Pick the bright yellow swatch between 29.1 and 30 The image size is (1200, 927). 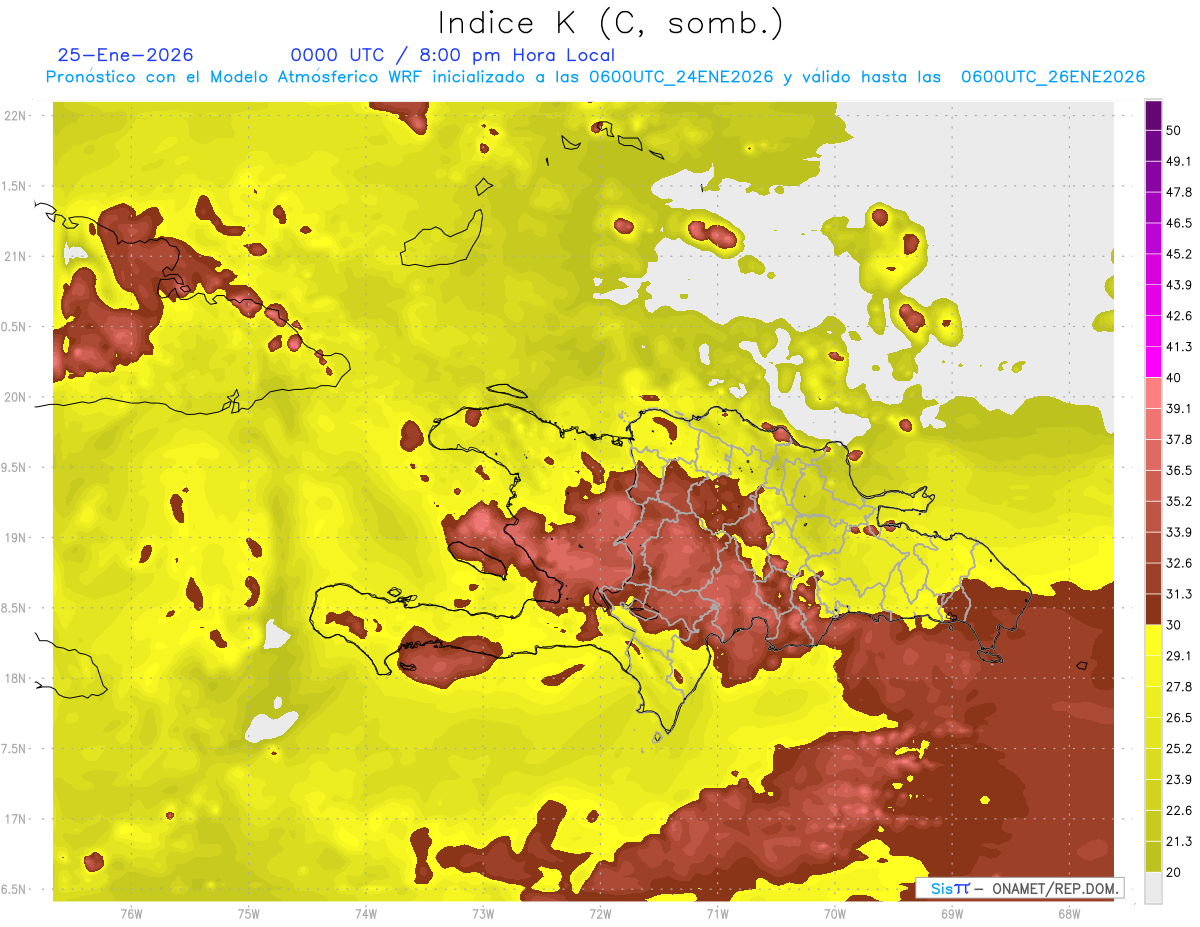pyautogui.click(x=1153, y=641)
